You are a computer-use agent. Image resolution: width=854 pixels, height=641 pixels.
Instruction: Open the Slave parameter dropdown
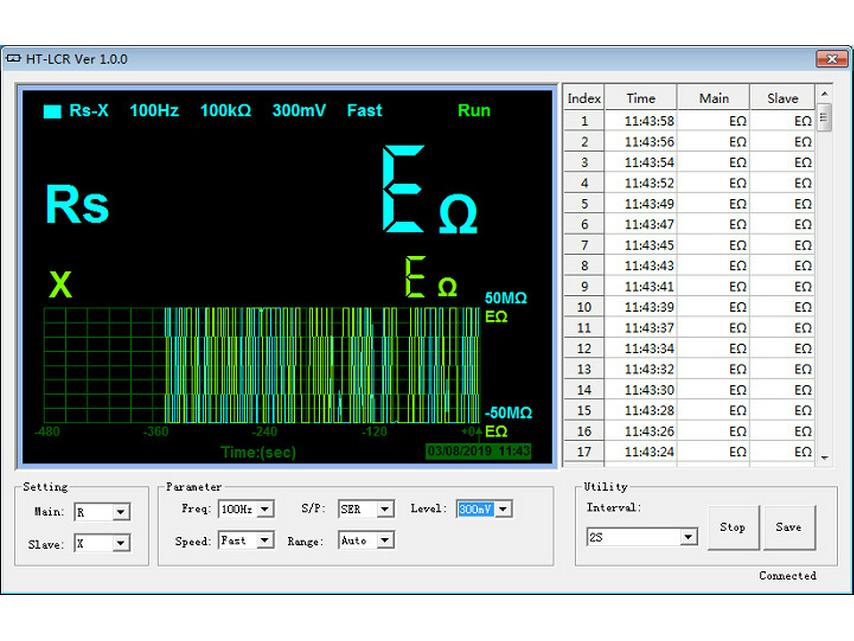[120, 543]
